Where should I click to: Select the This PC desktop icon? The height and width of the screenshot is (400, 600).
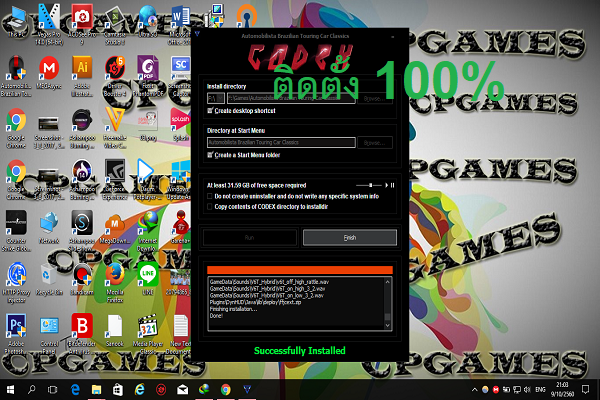[x=16, y=21]
